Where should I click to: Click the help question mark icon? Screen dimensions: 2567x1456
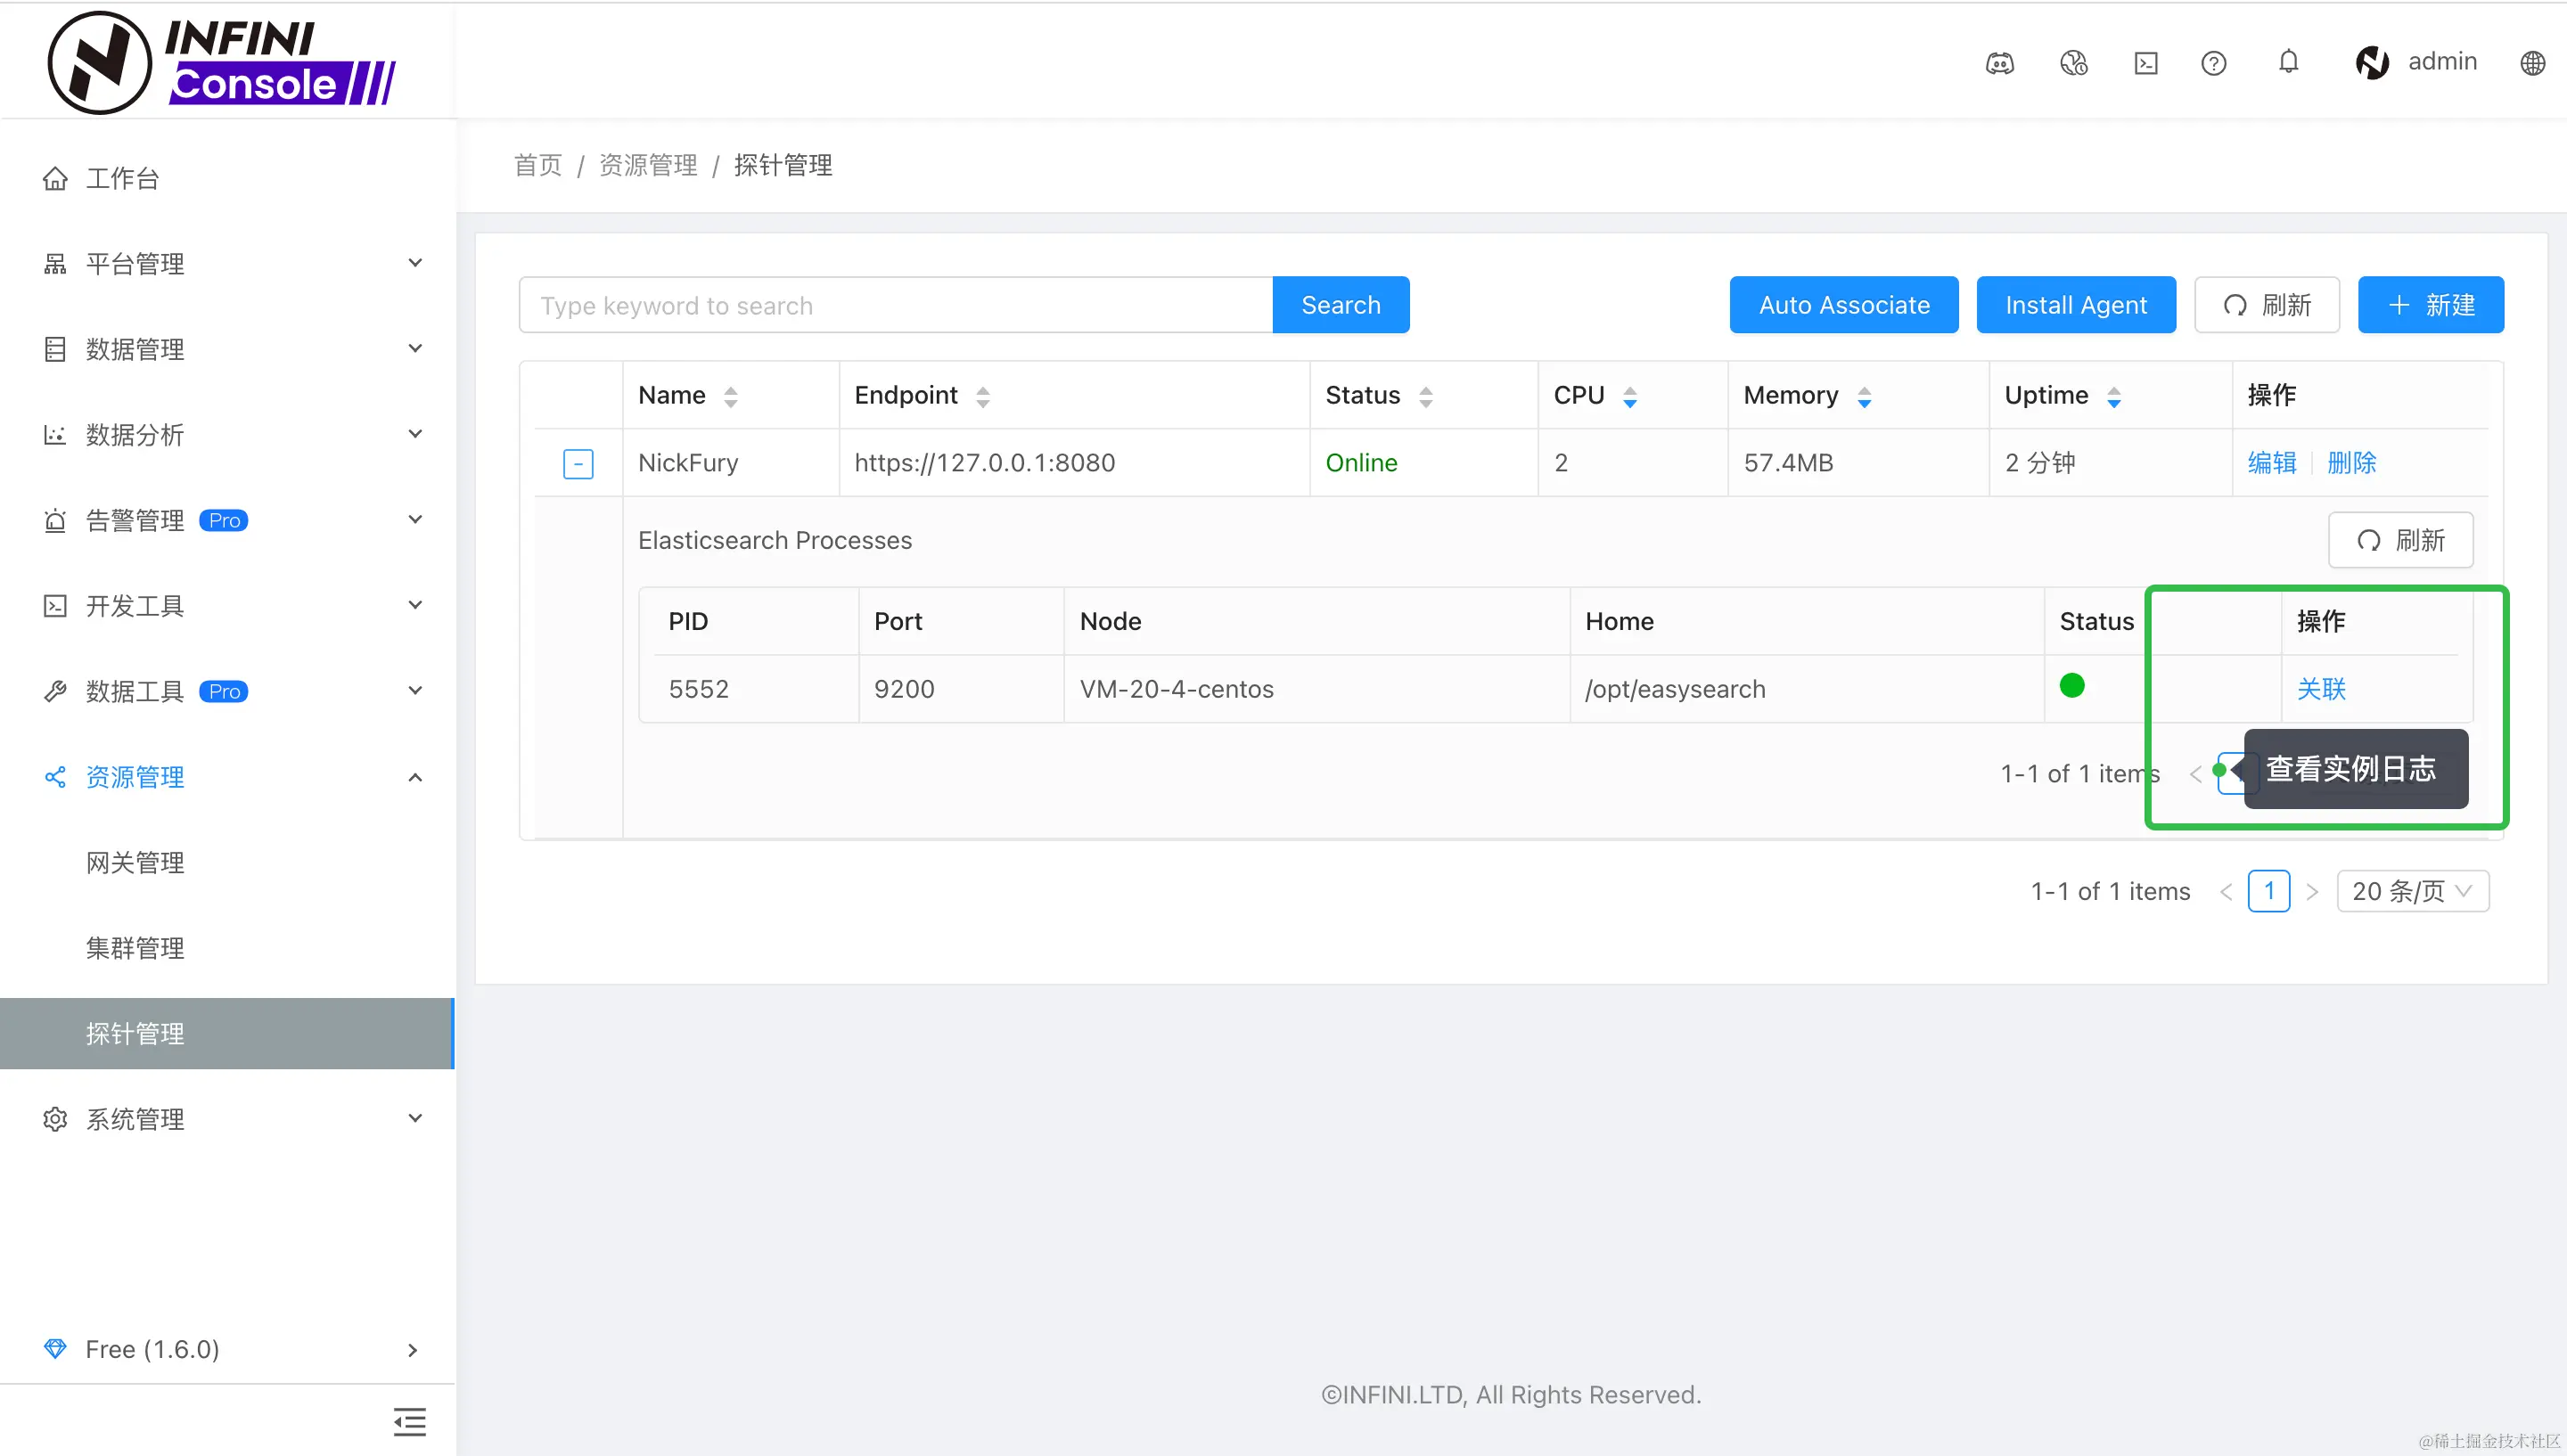click(2214, 63)
